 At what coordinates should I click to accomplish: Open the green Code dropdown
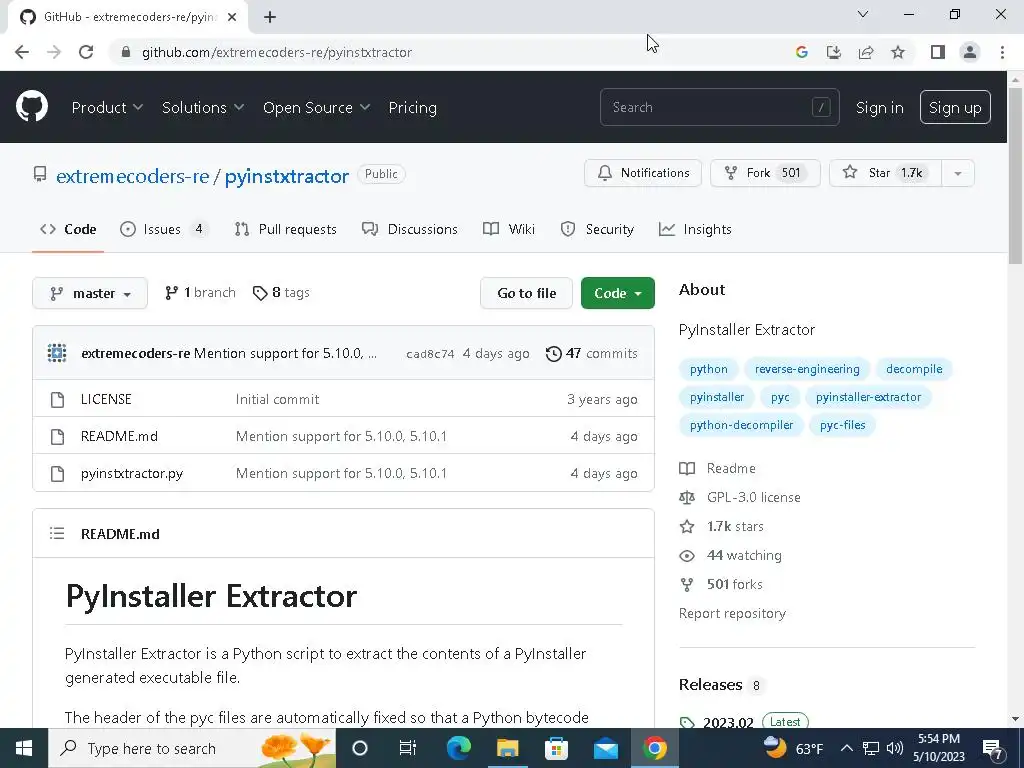[x=618, y=293]
